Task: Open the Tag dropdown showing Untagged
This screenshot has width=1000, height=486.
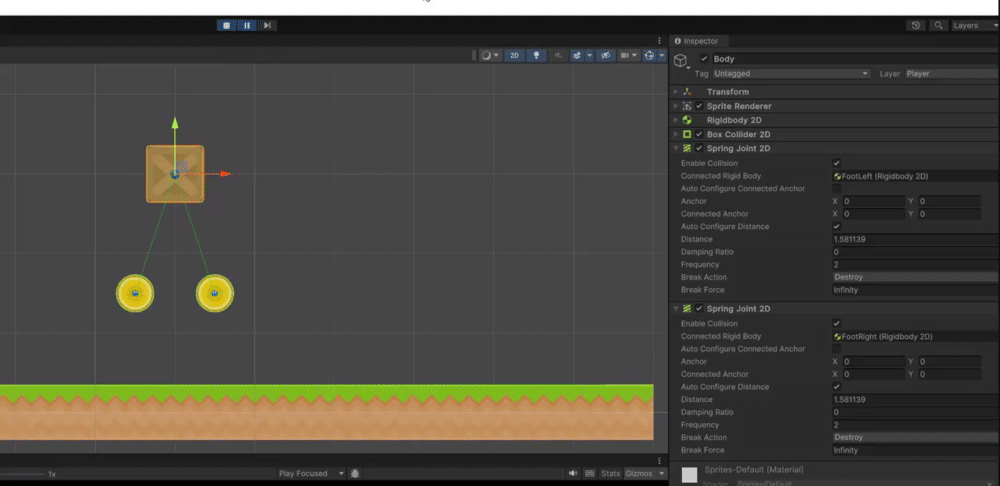Action: point(791,73)
